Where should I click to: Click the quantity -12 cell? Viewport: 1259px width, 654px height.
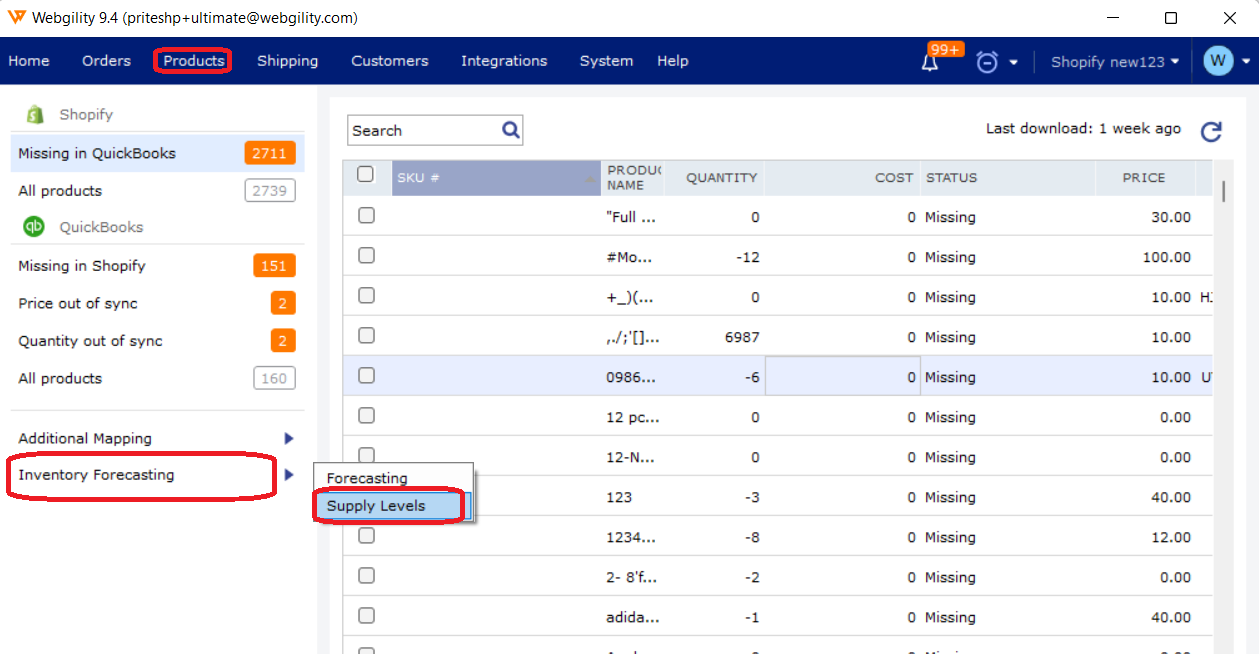(746, 257)
